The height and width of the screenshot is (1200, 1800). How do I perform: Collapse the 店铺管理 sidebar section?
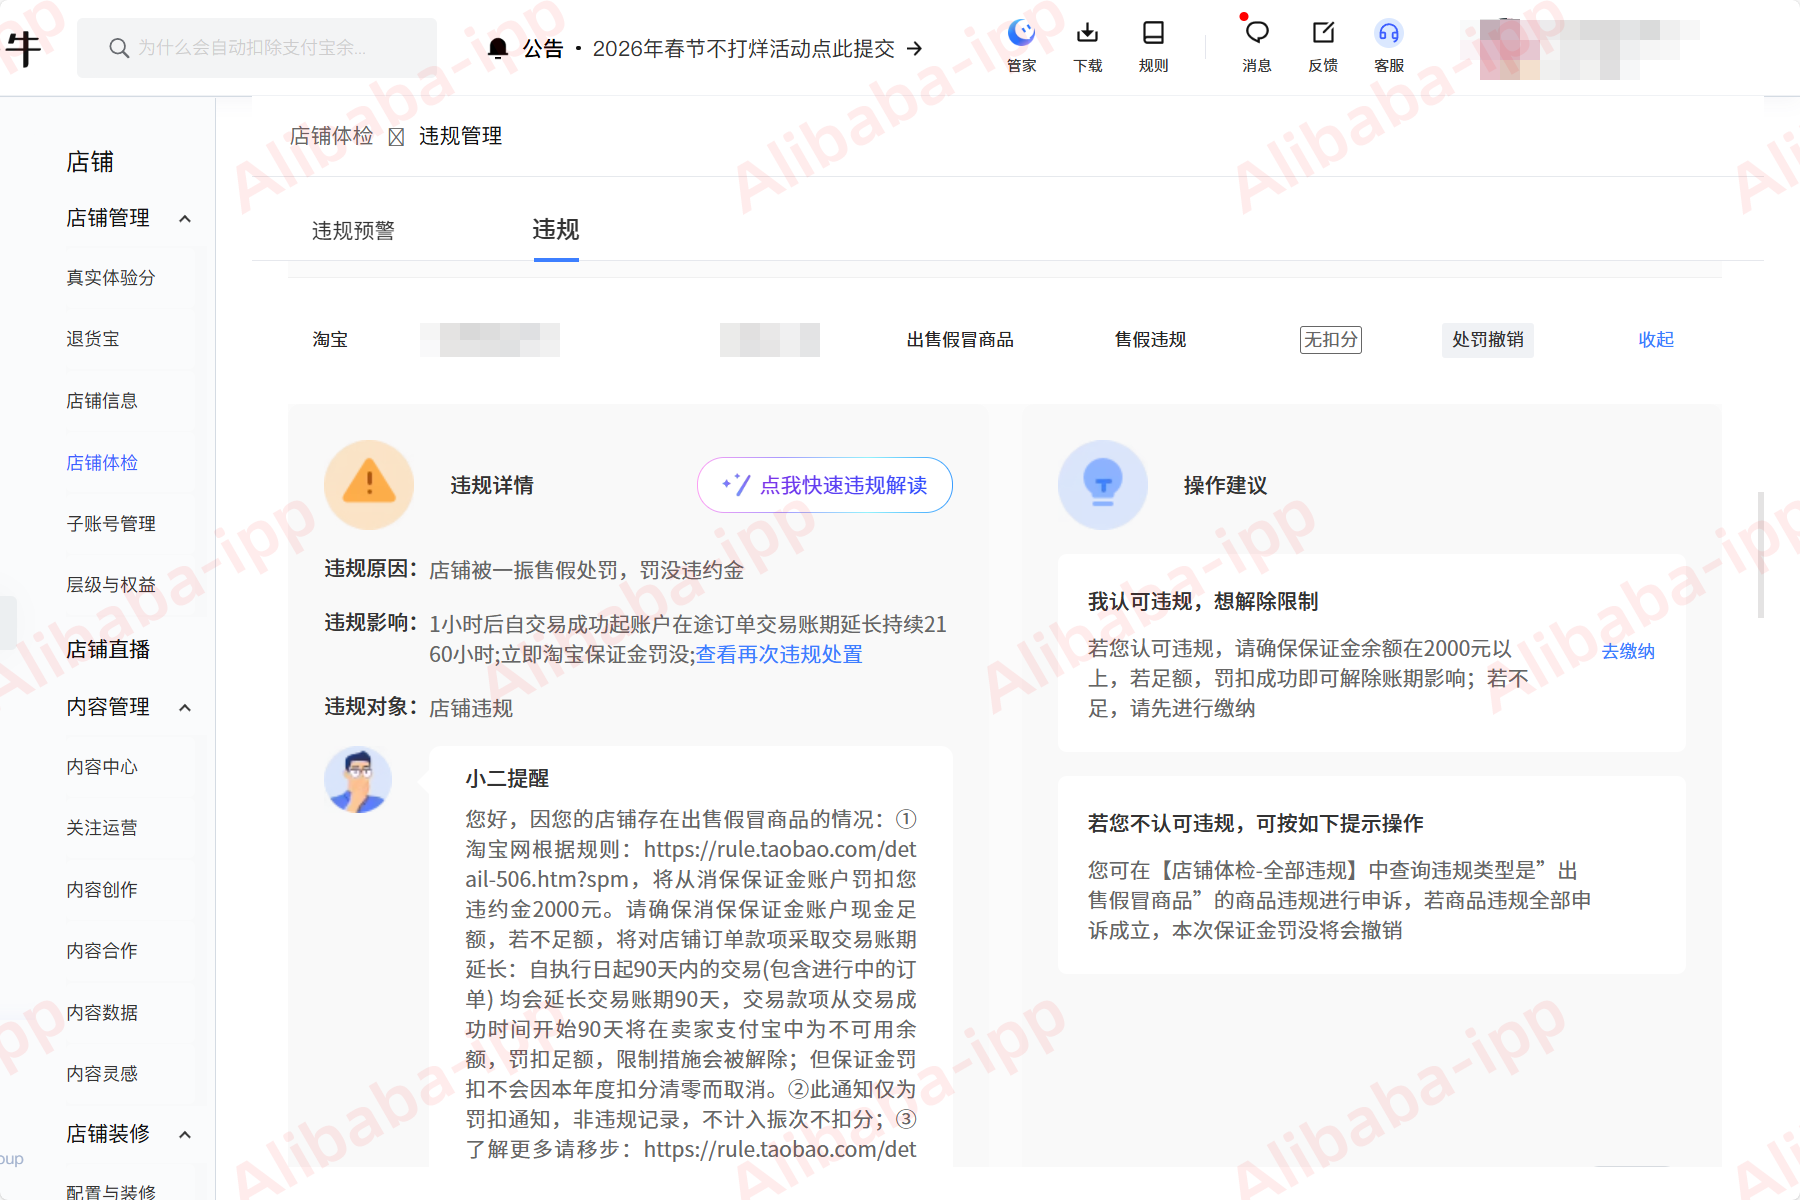(185, 218)
